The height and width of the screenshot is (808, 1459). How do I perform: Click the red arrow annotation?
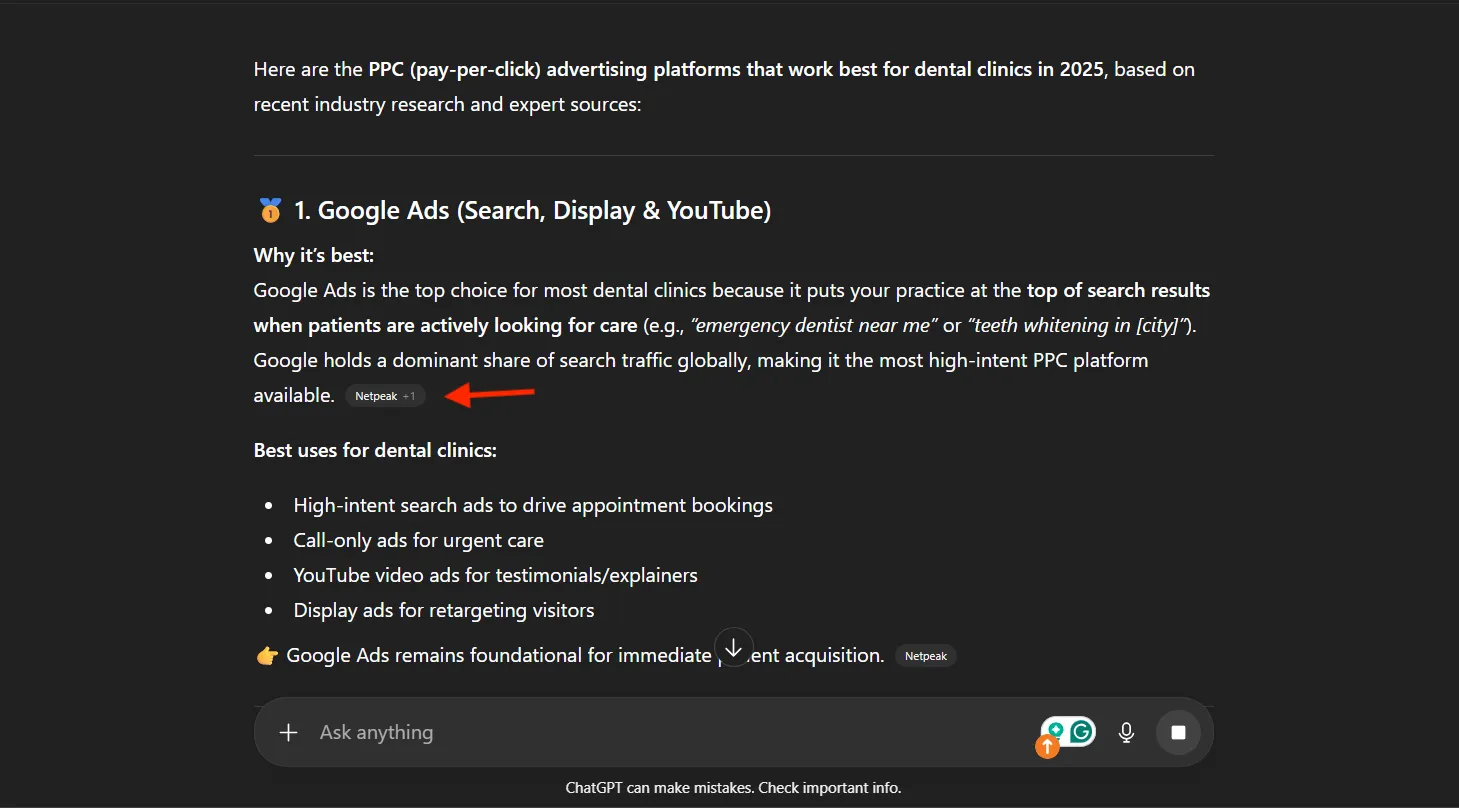pyautogui.click(x=490, y=395)
